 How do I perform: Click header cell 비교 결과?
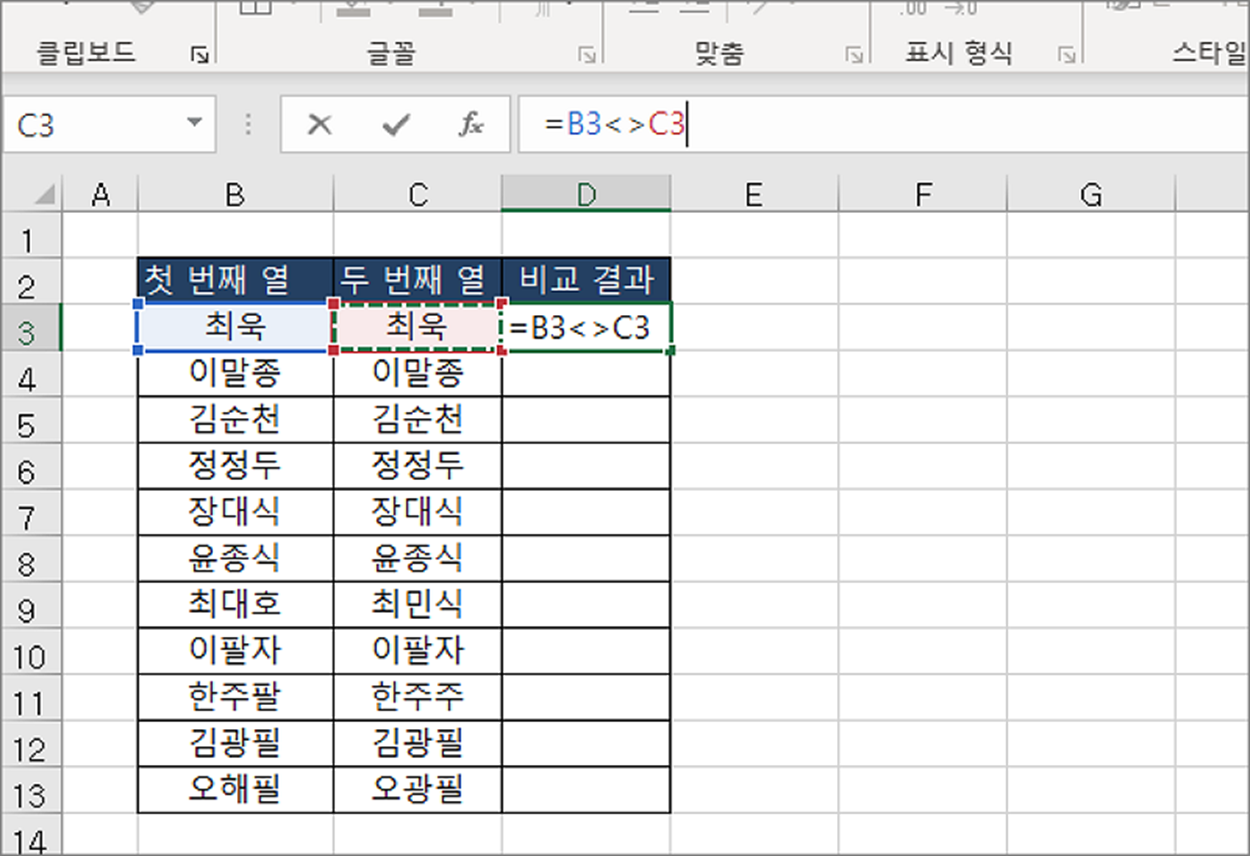pos(586,280)
